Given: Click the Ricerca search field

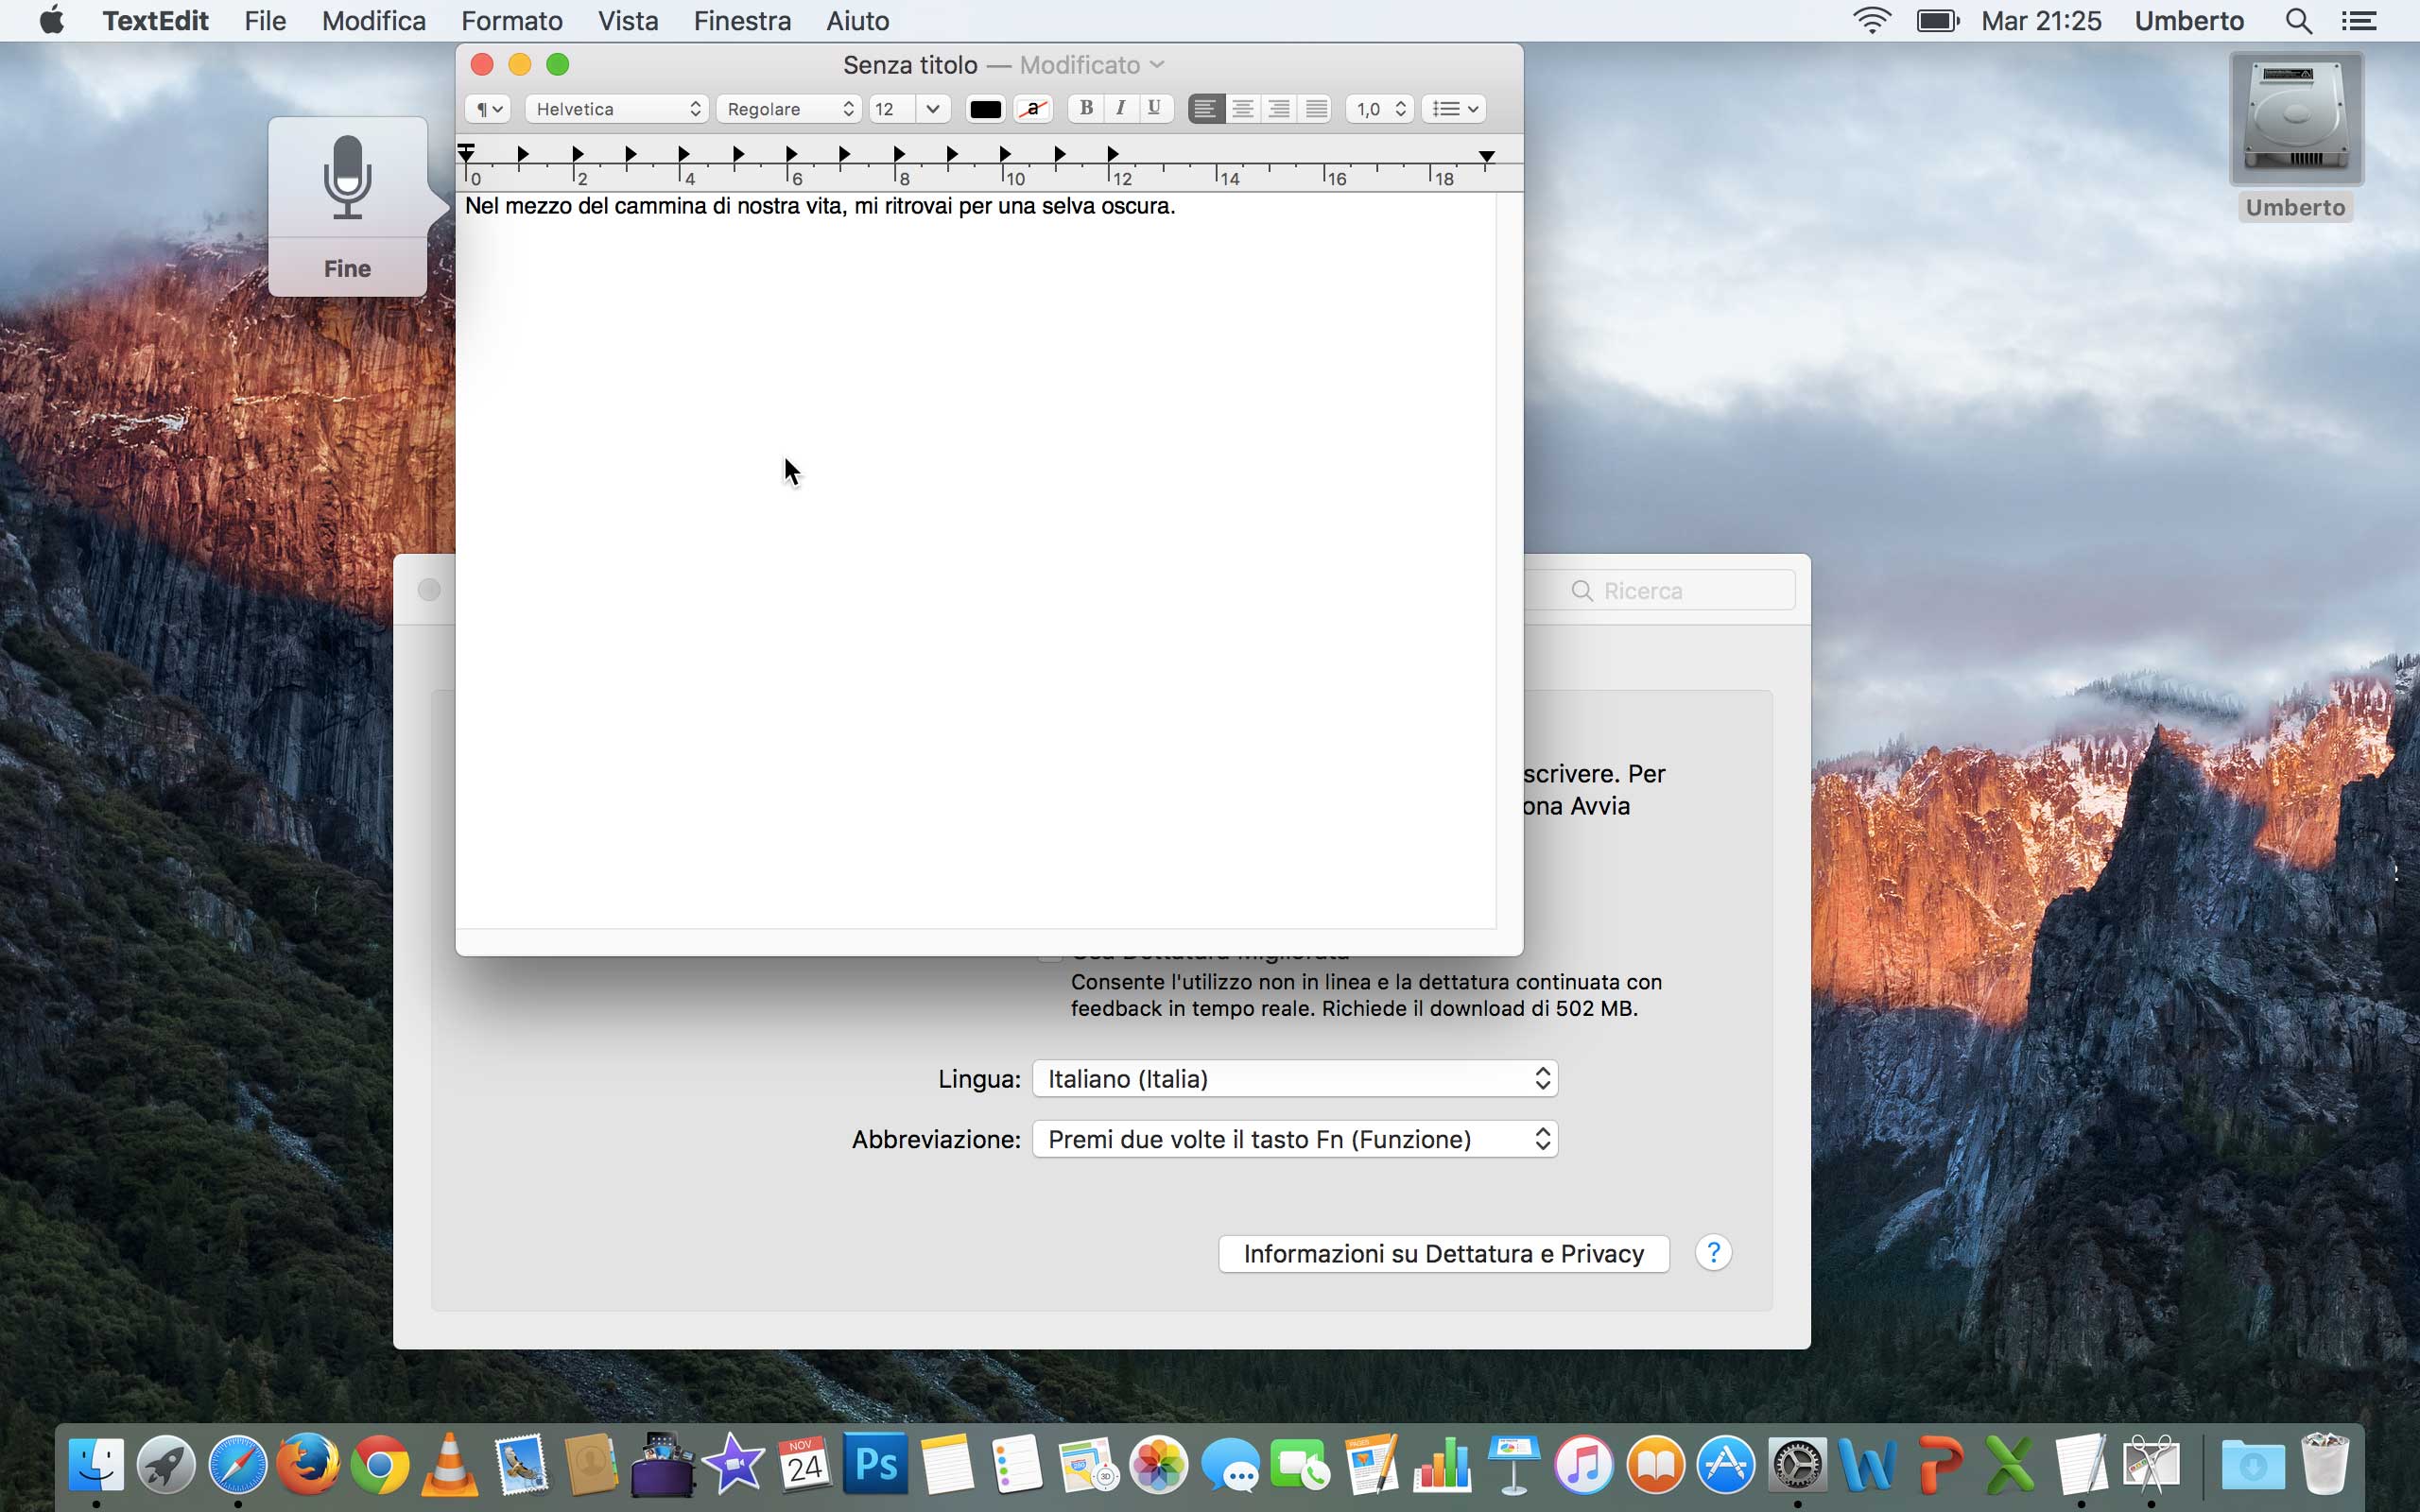Looking at the screenshot, I should pyautogui.click(x=1680, y=591).
